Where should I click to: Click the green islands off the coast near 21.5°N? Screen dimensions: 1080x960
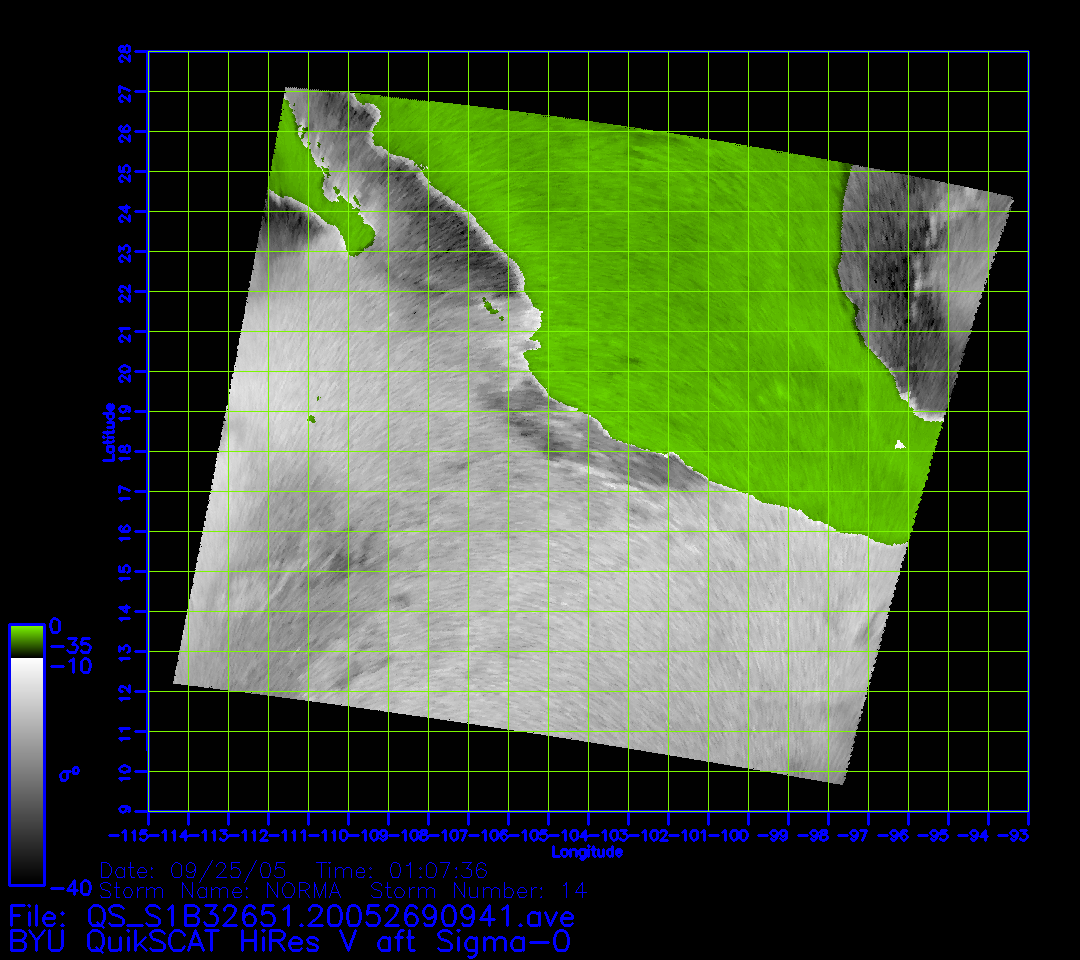click(490, 306)
